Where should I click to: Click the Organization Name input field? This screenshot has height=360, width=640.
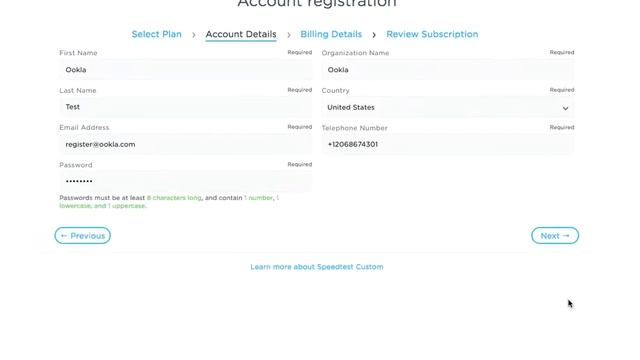[448, 70]
